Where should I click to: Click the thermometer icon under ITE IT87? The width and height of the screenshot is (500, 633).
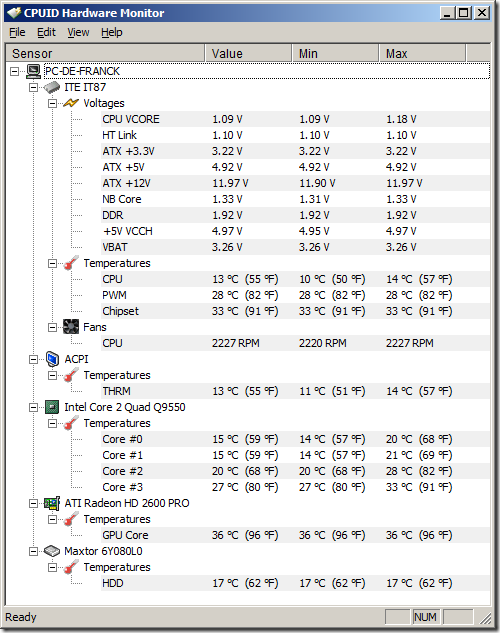click(71, 263)
